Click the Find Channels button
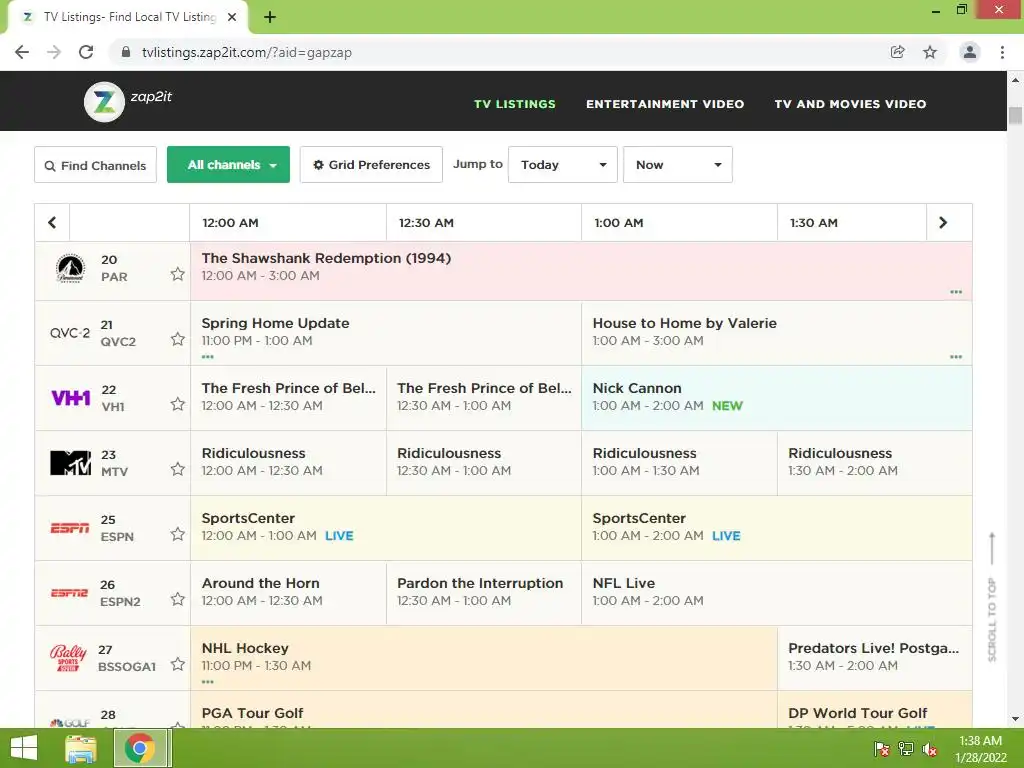Image resolution: width=1024 pixels, height=768 pixels. 95,165
